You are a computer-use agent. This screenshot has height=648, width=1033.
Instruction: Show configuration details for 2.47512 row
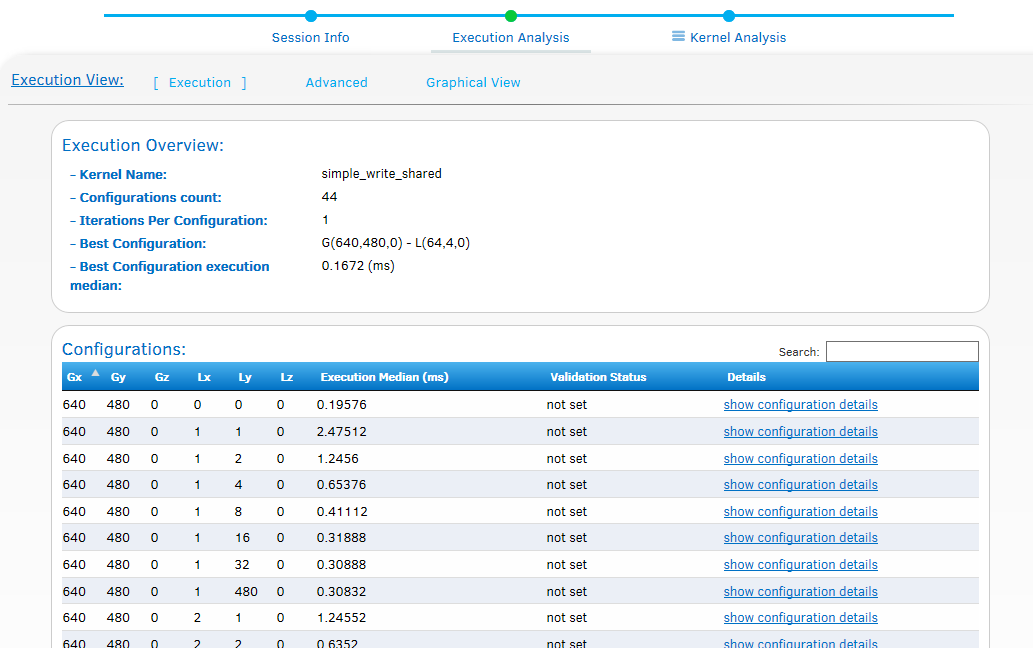(x=800, y=432)
